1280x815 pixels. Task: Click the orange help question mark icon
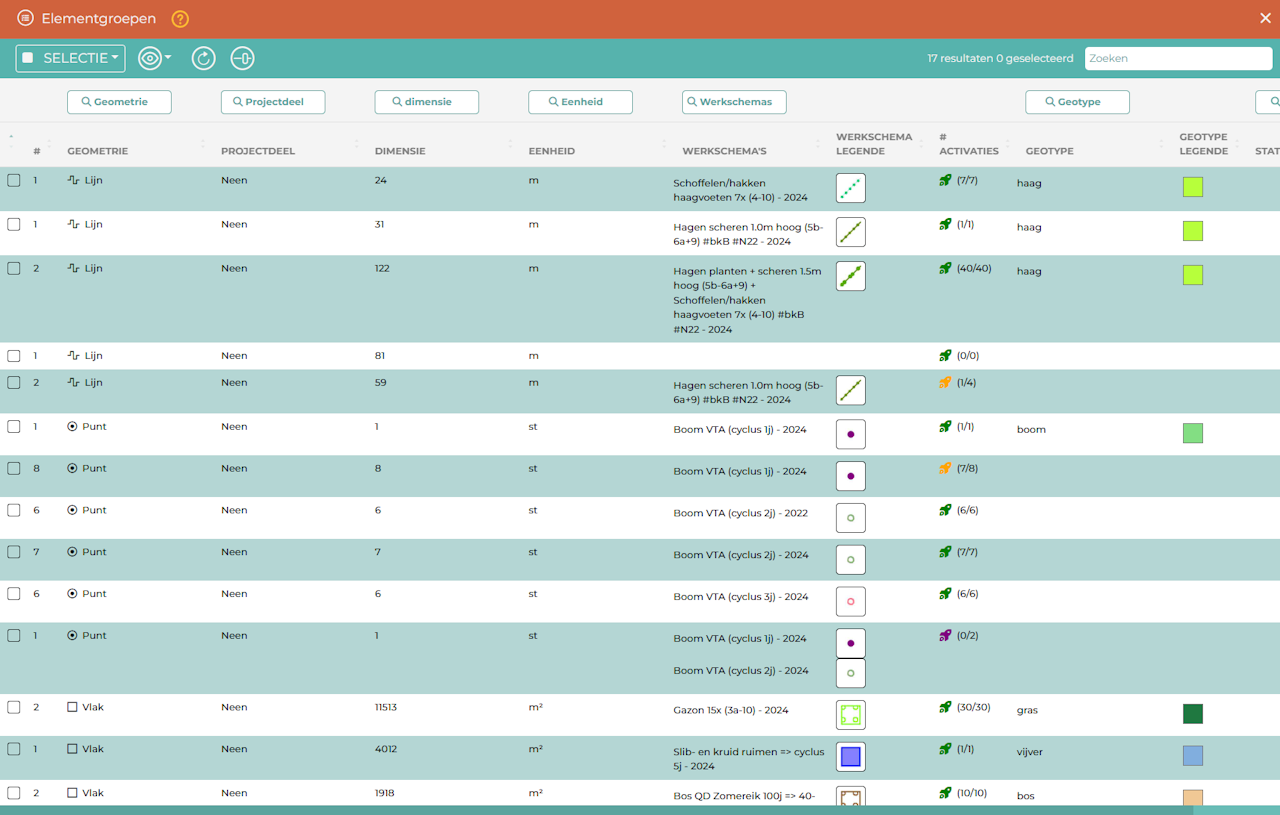pos(180,19)
